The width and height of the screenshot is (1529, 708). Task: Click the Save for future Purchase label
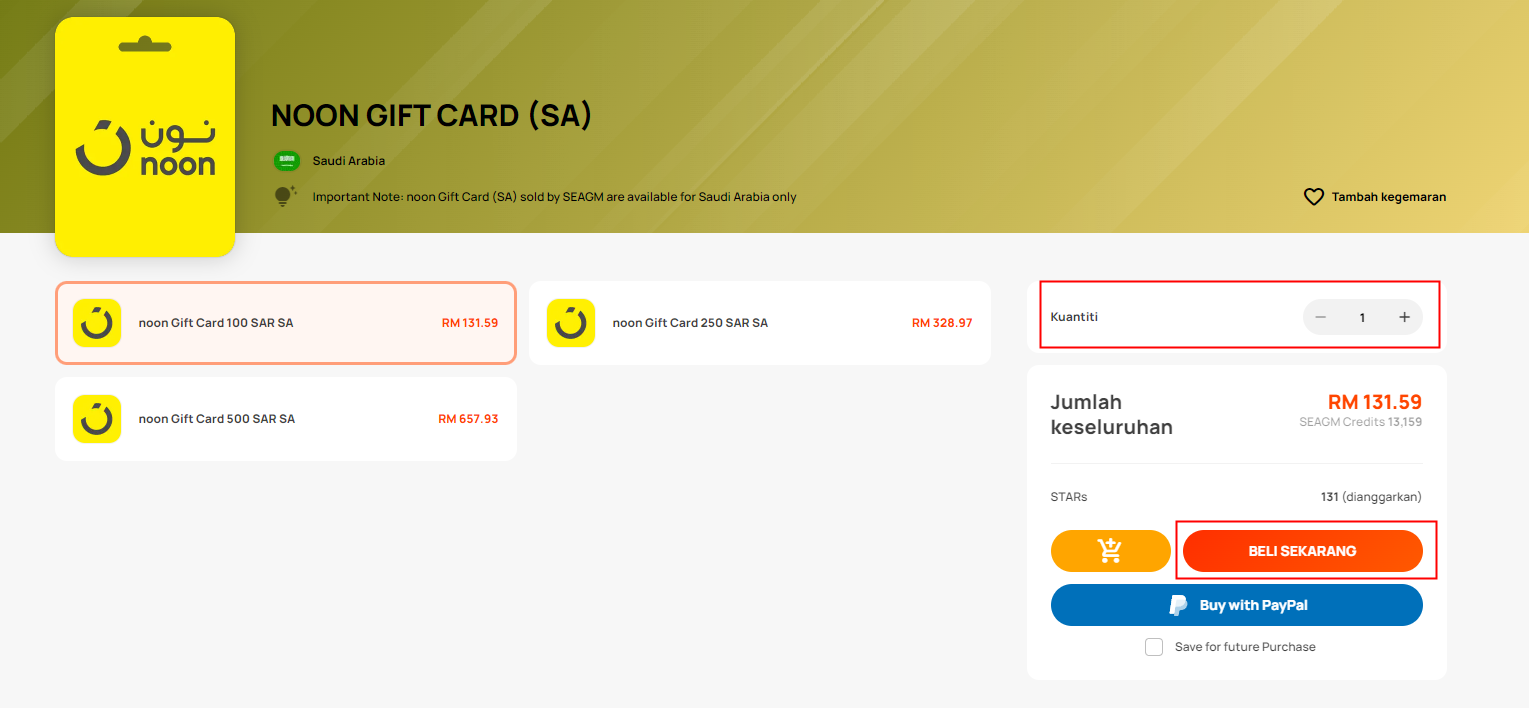pos(1245,647)
